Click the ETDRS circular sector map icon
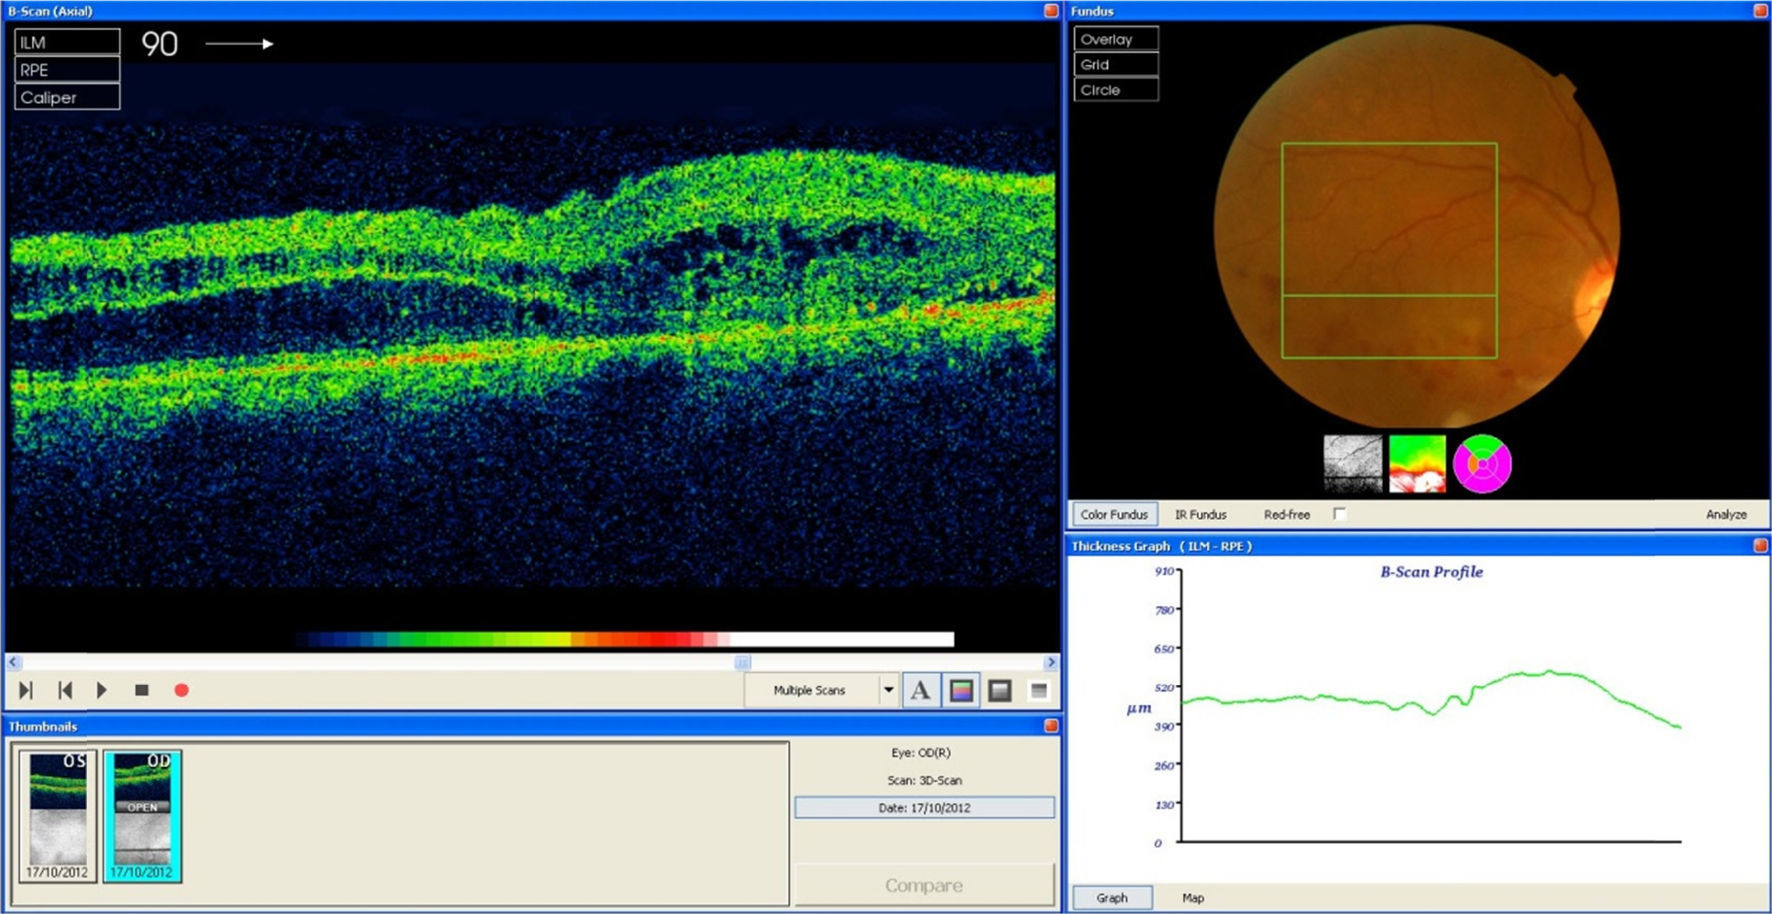This screenshot has width=1772, height=914. point(1482,464)
